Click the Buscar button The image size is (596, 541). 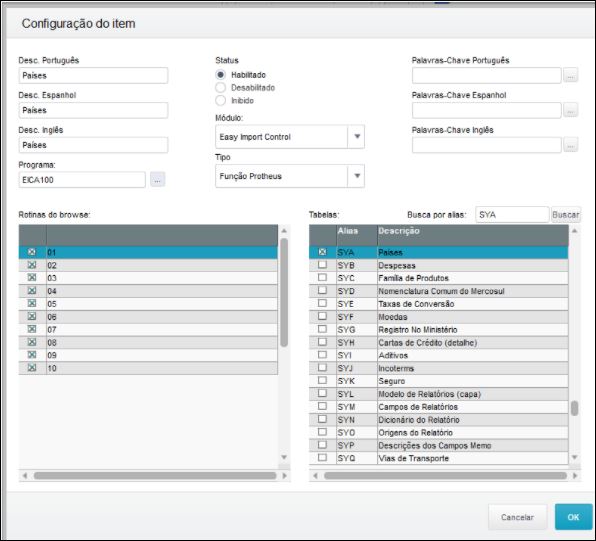[x=566, y=215]
